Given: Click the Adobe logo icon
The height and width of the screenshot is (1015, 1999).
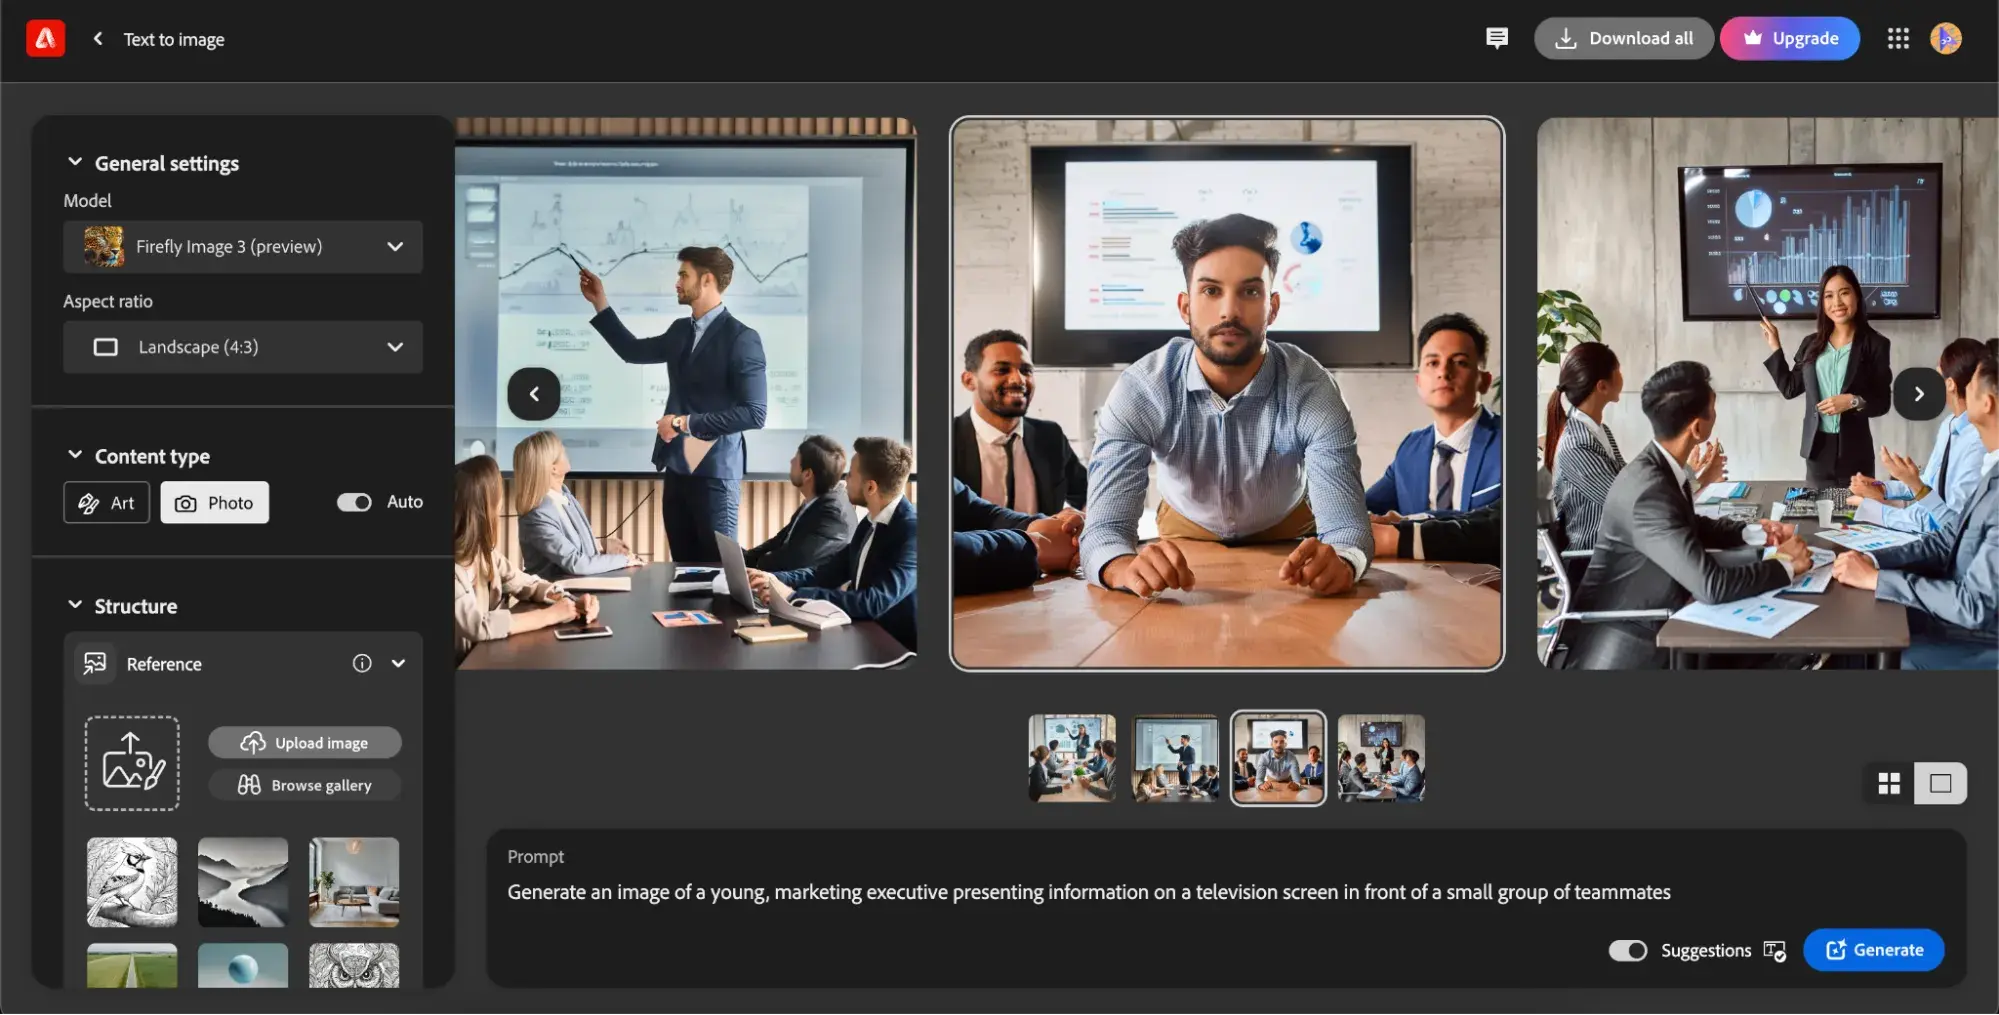Looking at the screenshot, I should point(45,39).
